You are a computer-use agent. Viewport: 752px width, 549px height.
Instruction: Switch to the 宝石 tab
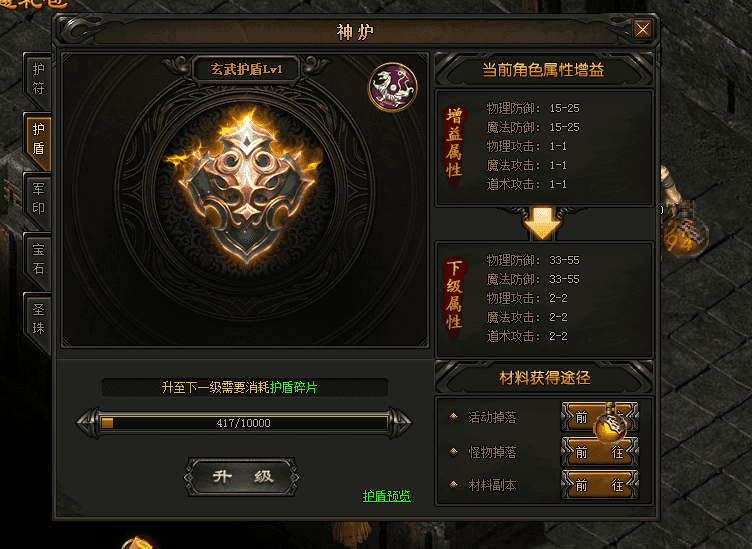pyautogui.click(x=37, y=259)
